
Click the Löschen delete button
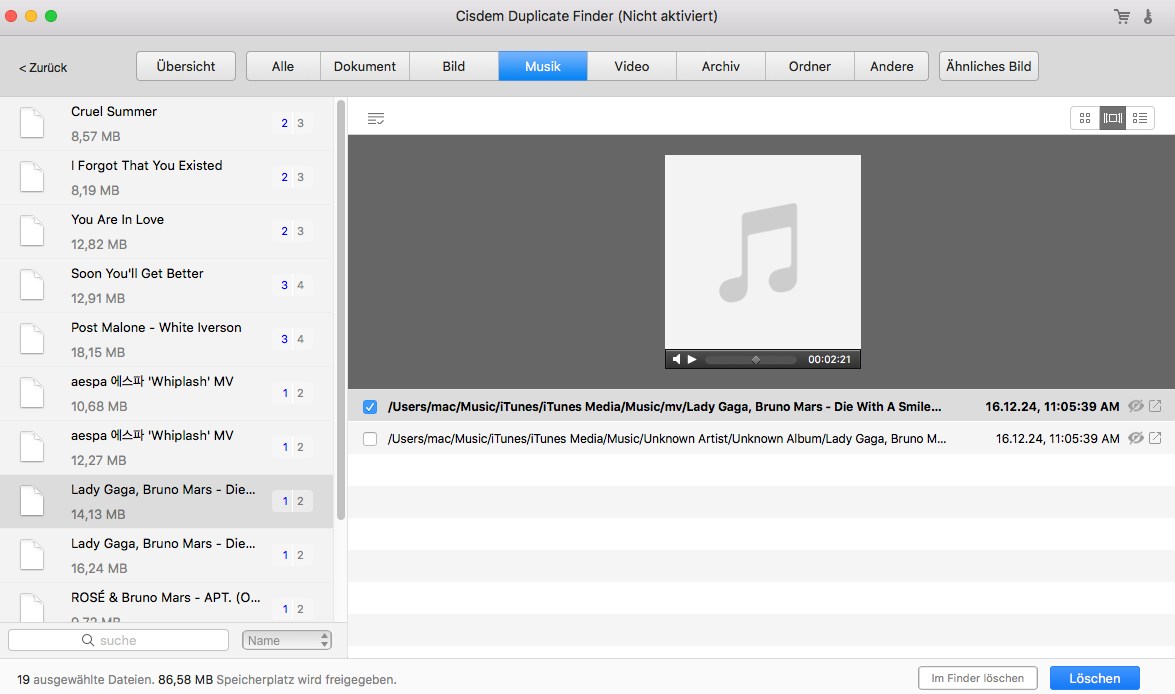tap(1094, 678)
